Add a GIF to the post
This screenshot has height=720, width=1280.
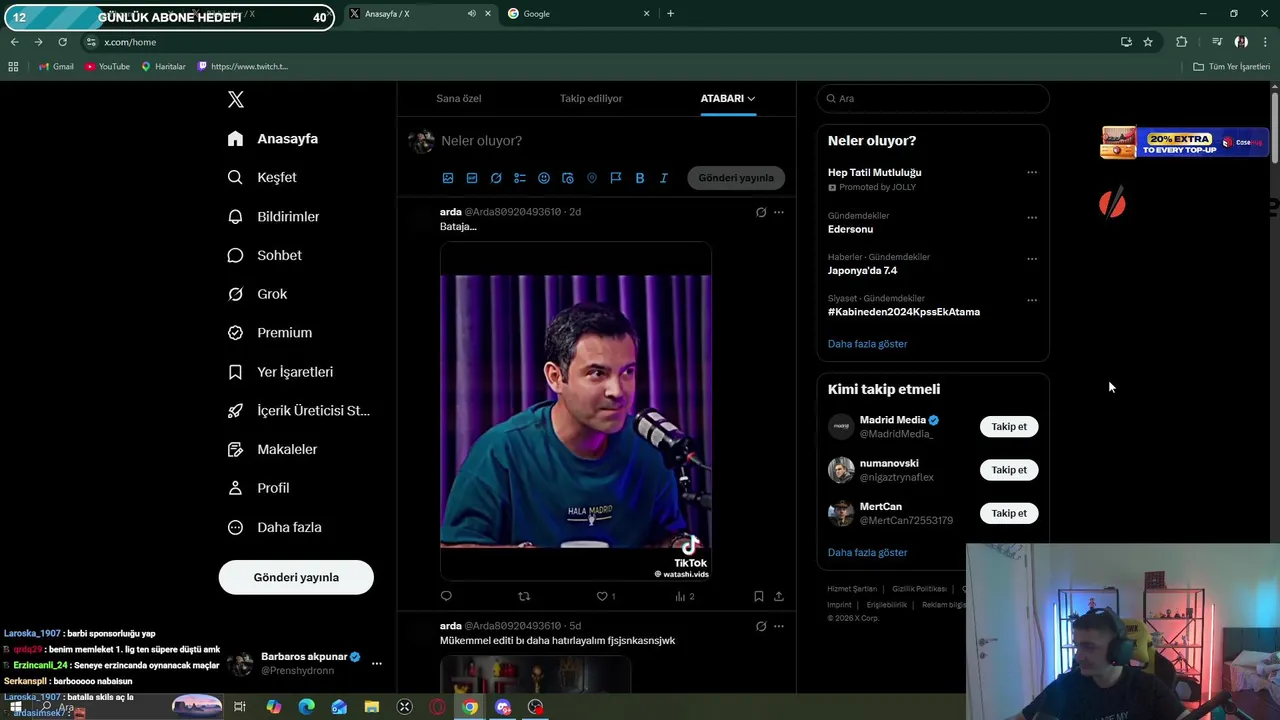click(472, 178)
